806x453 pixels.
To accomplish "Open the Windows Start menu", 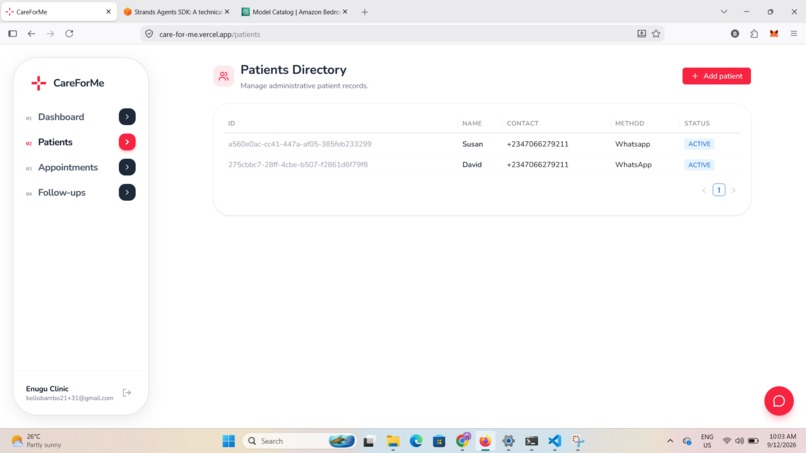I will 229,441.
